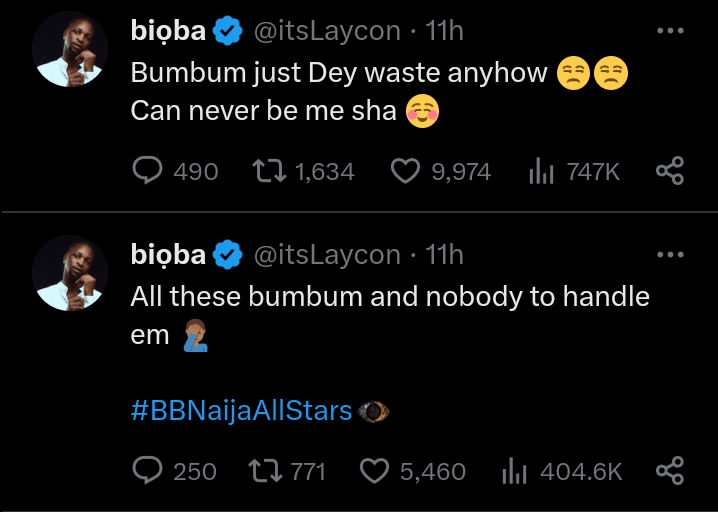Click the @itsLaycon handle on second tweet
The image size is (718, 512).
click(328, 256)
